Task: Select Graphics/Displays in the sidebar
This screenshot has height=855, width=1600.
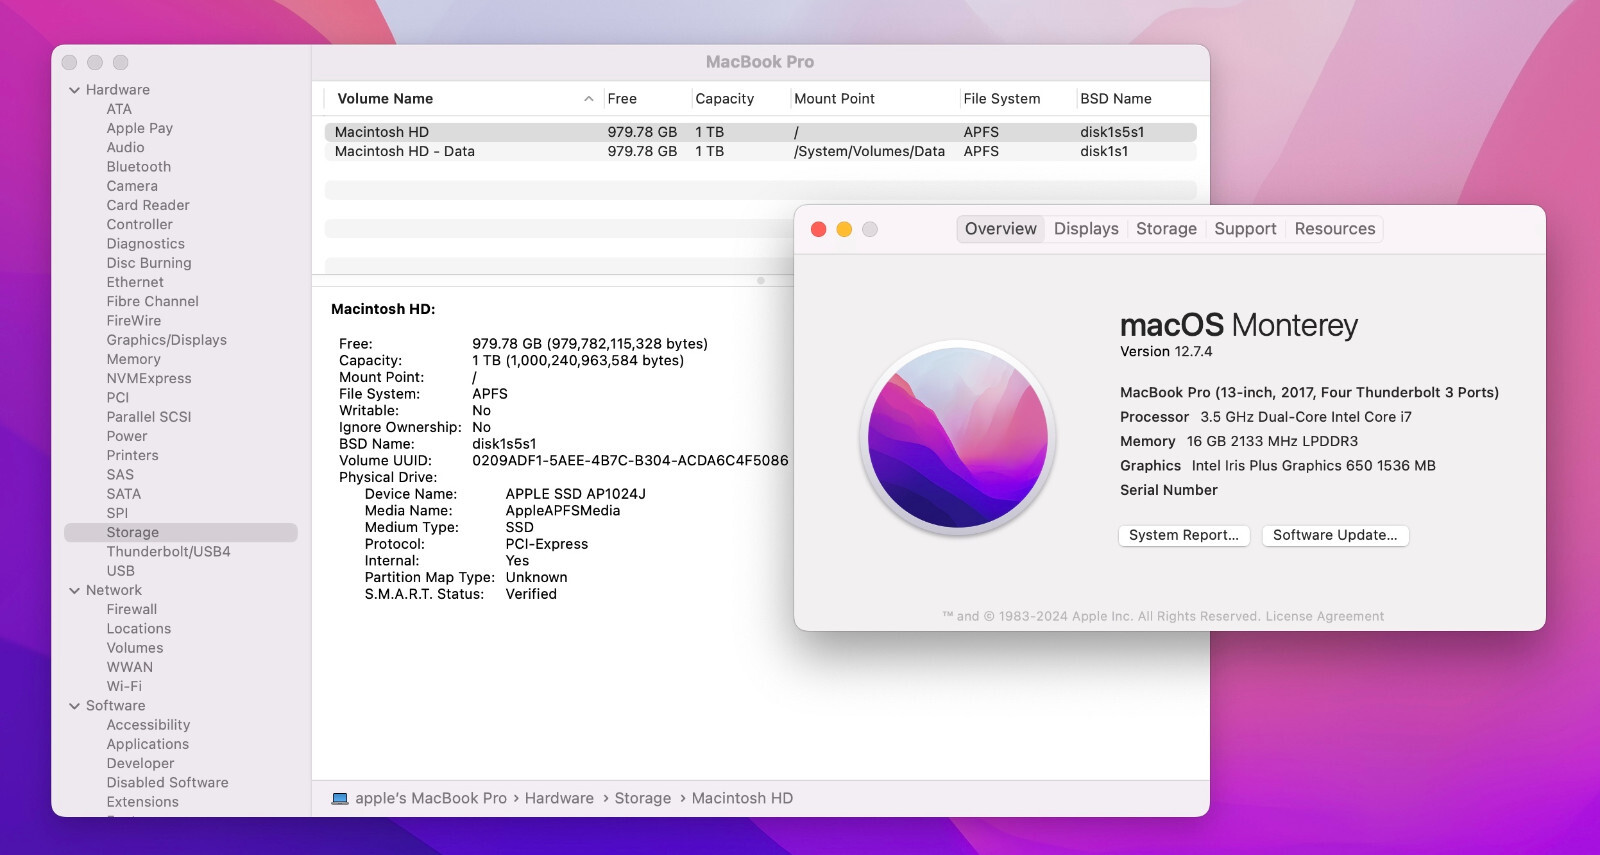Action: (167, 340)
